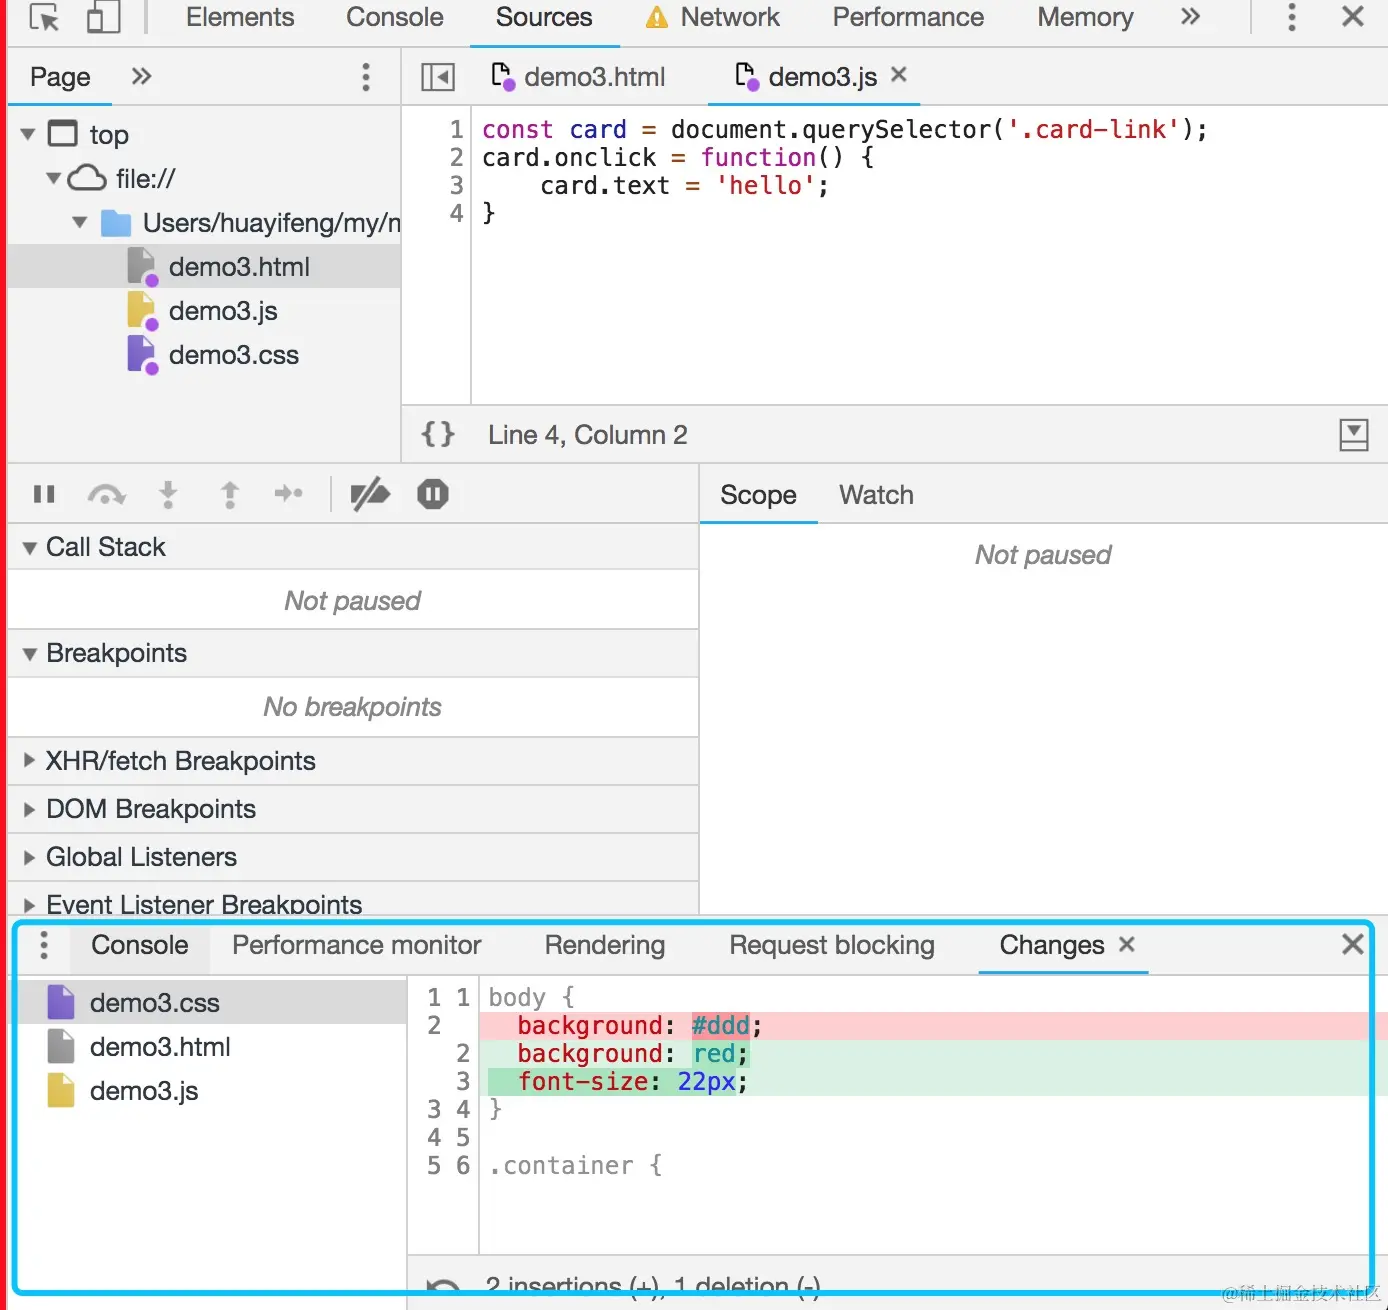Show the Watch pane
The width and height of the screenshot is (1388, 1310).
pos(876,495)
